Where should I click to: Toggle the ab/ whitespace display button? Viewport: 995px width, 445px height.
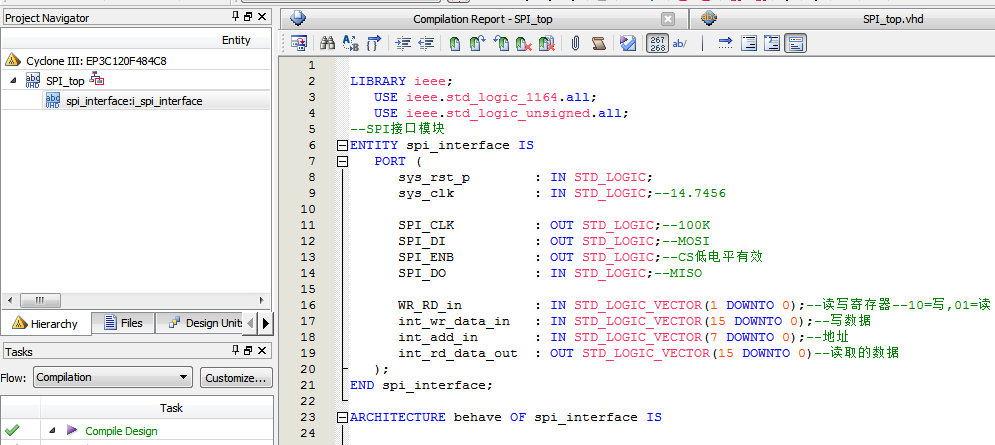tap(680, 43)
